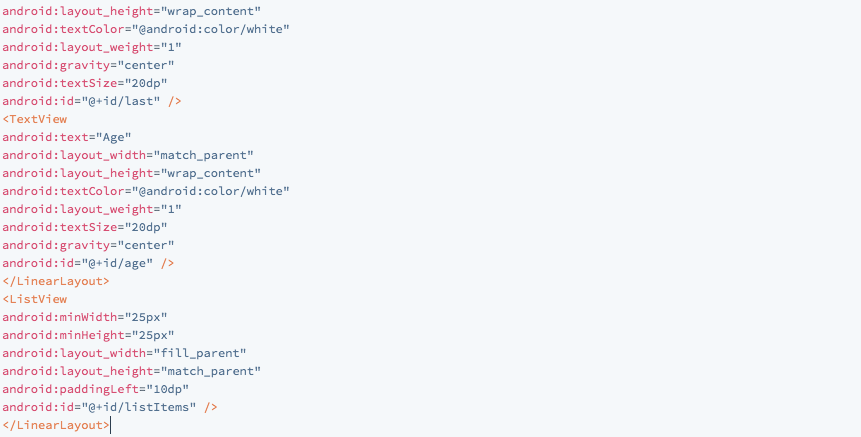Click the first closing LinearLayout tag

point(56,282)
